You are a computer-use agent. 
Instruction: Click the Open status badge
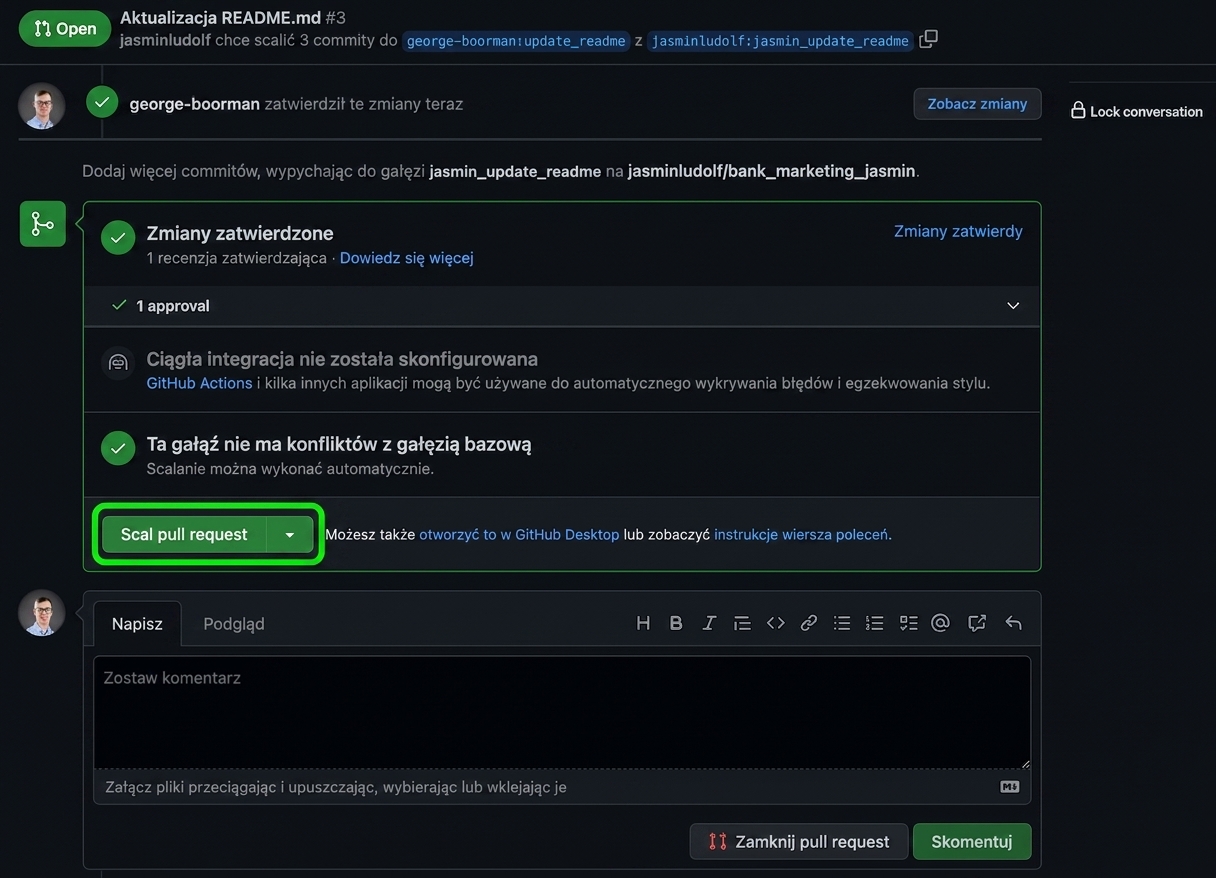pos(65,28)
